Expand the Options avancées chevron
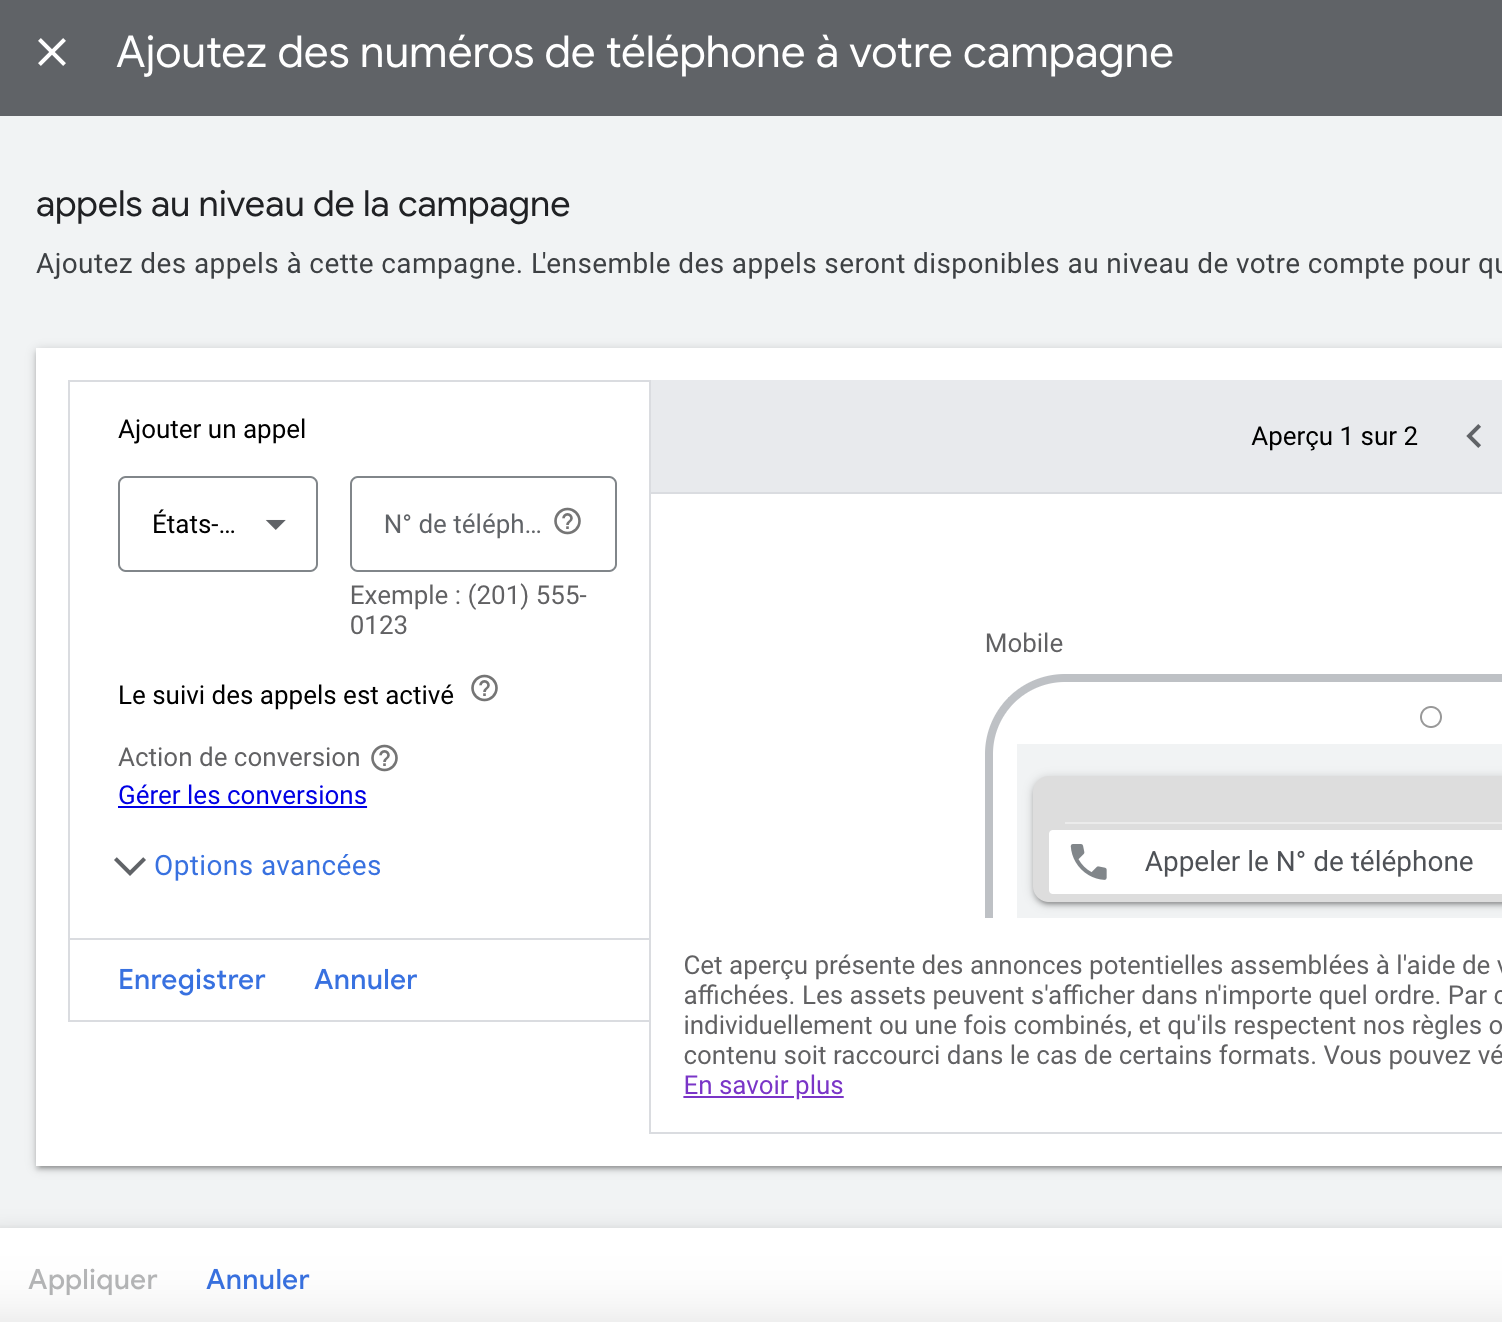This screenshot has height=1322, width=1502. pos(130,866)
